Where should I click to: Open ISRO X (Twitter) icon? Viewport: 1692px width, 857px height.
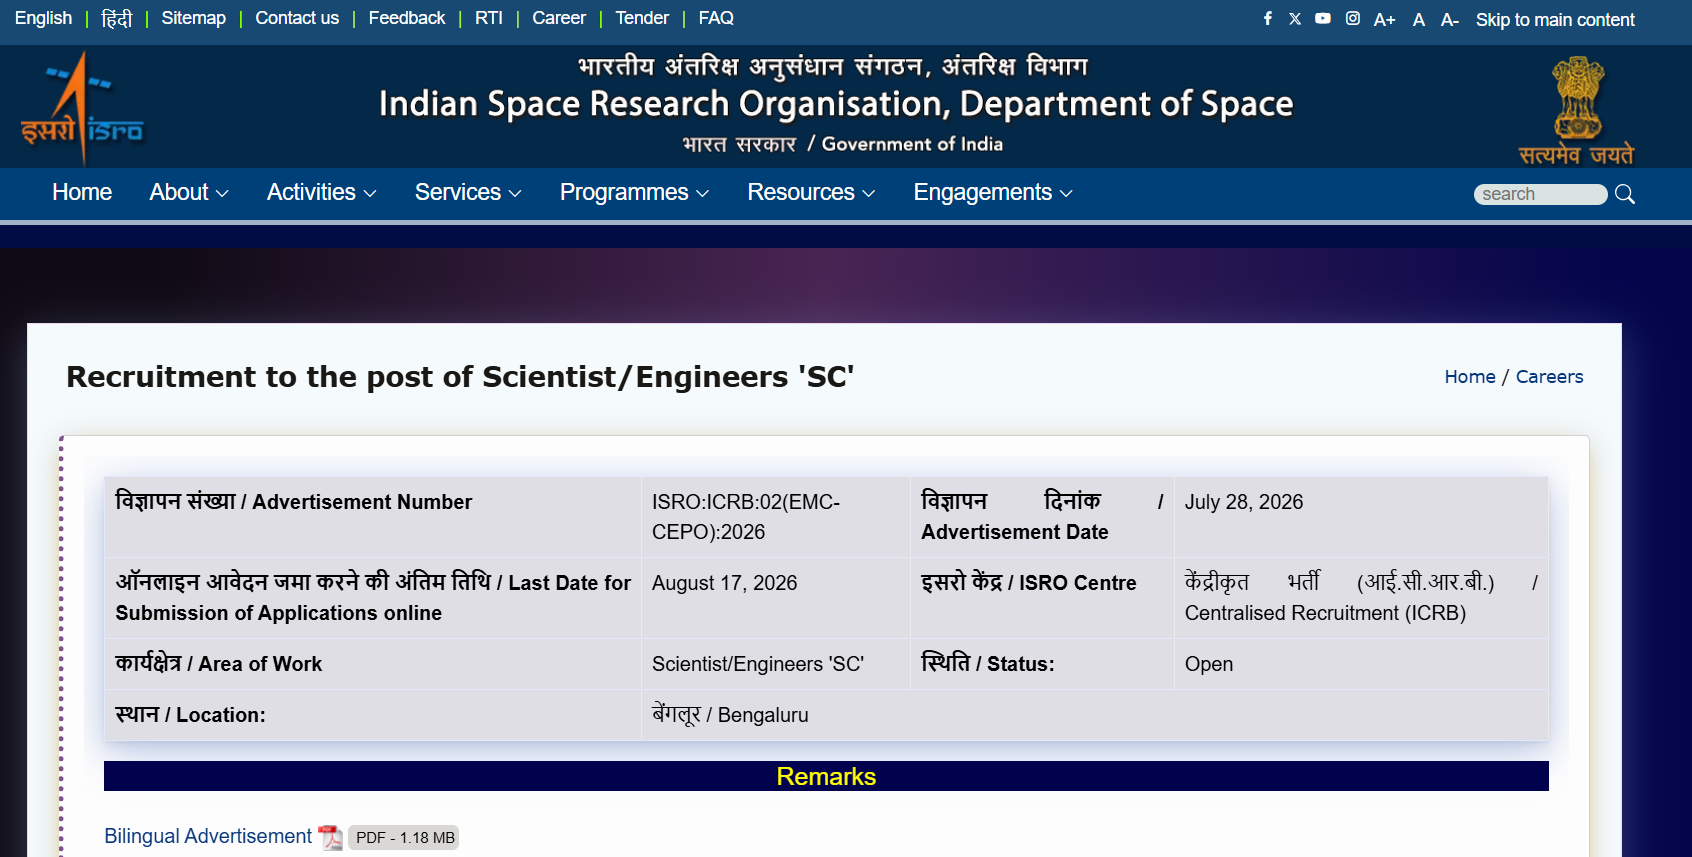click(1295, 19)
